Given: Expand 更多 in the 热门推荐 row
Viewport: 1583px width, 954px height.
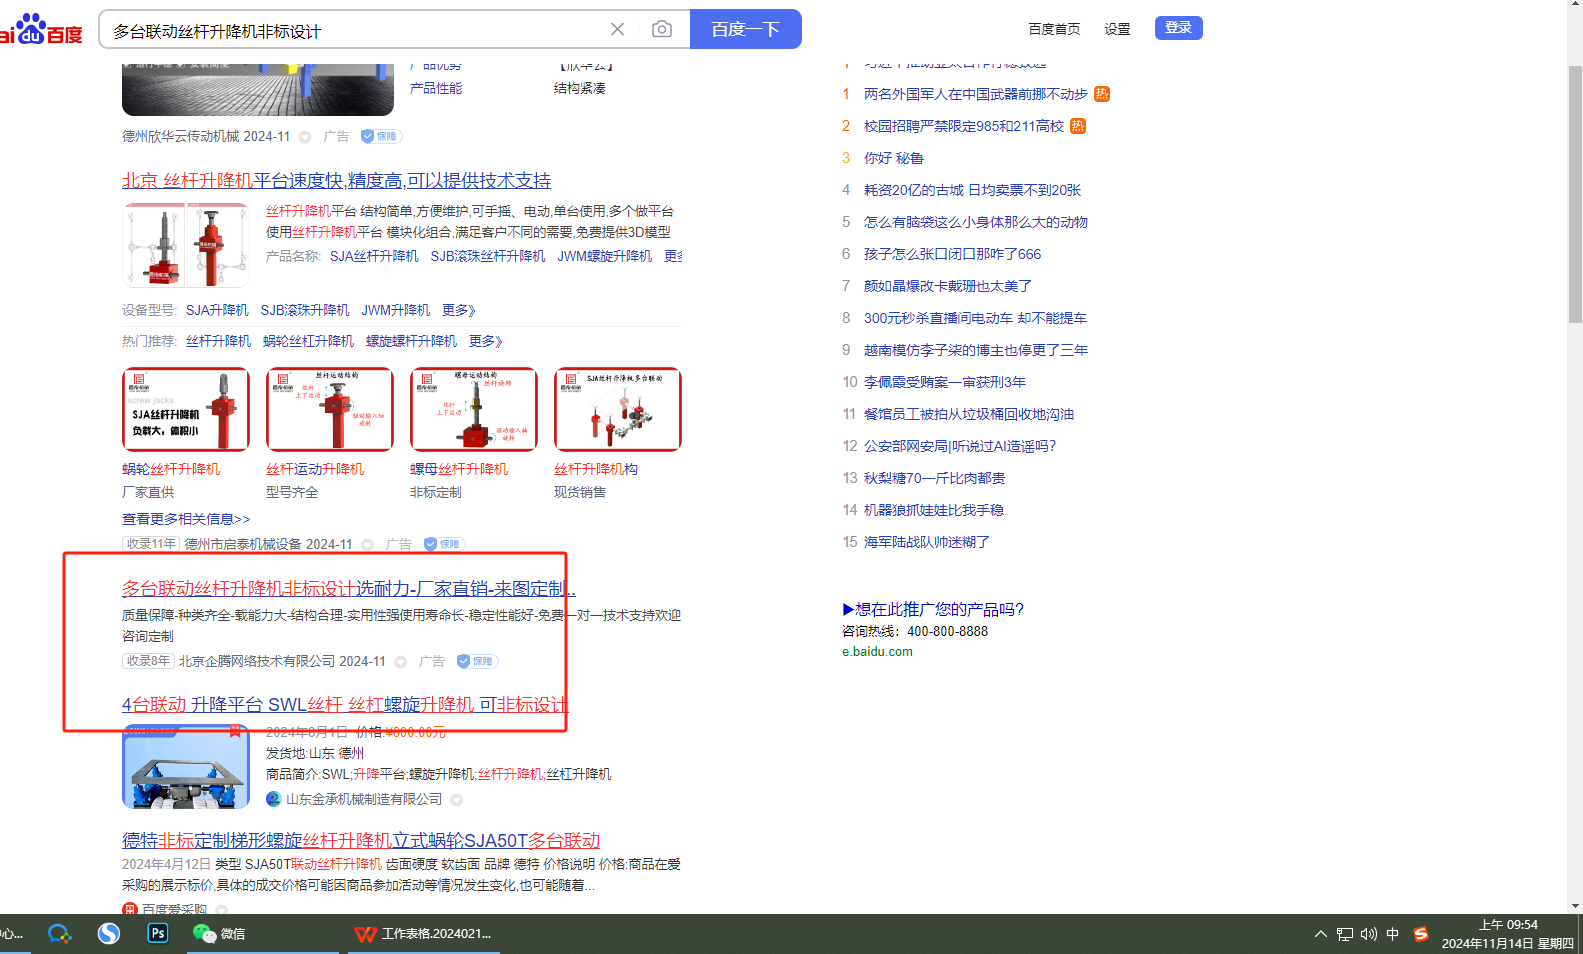Looking at the screenshot, I should click(x=486, y=341).
